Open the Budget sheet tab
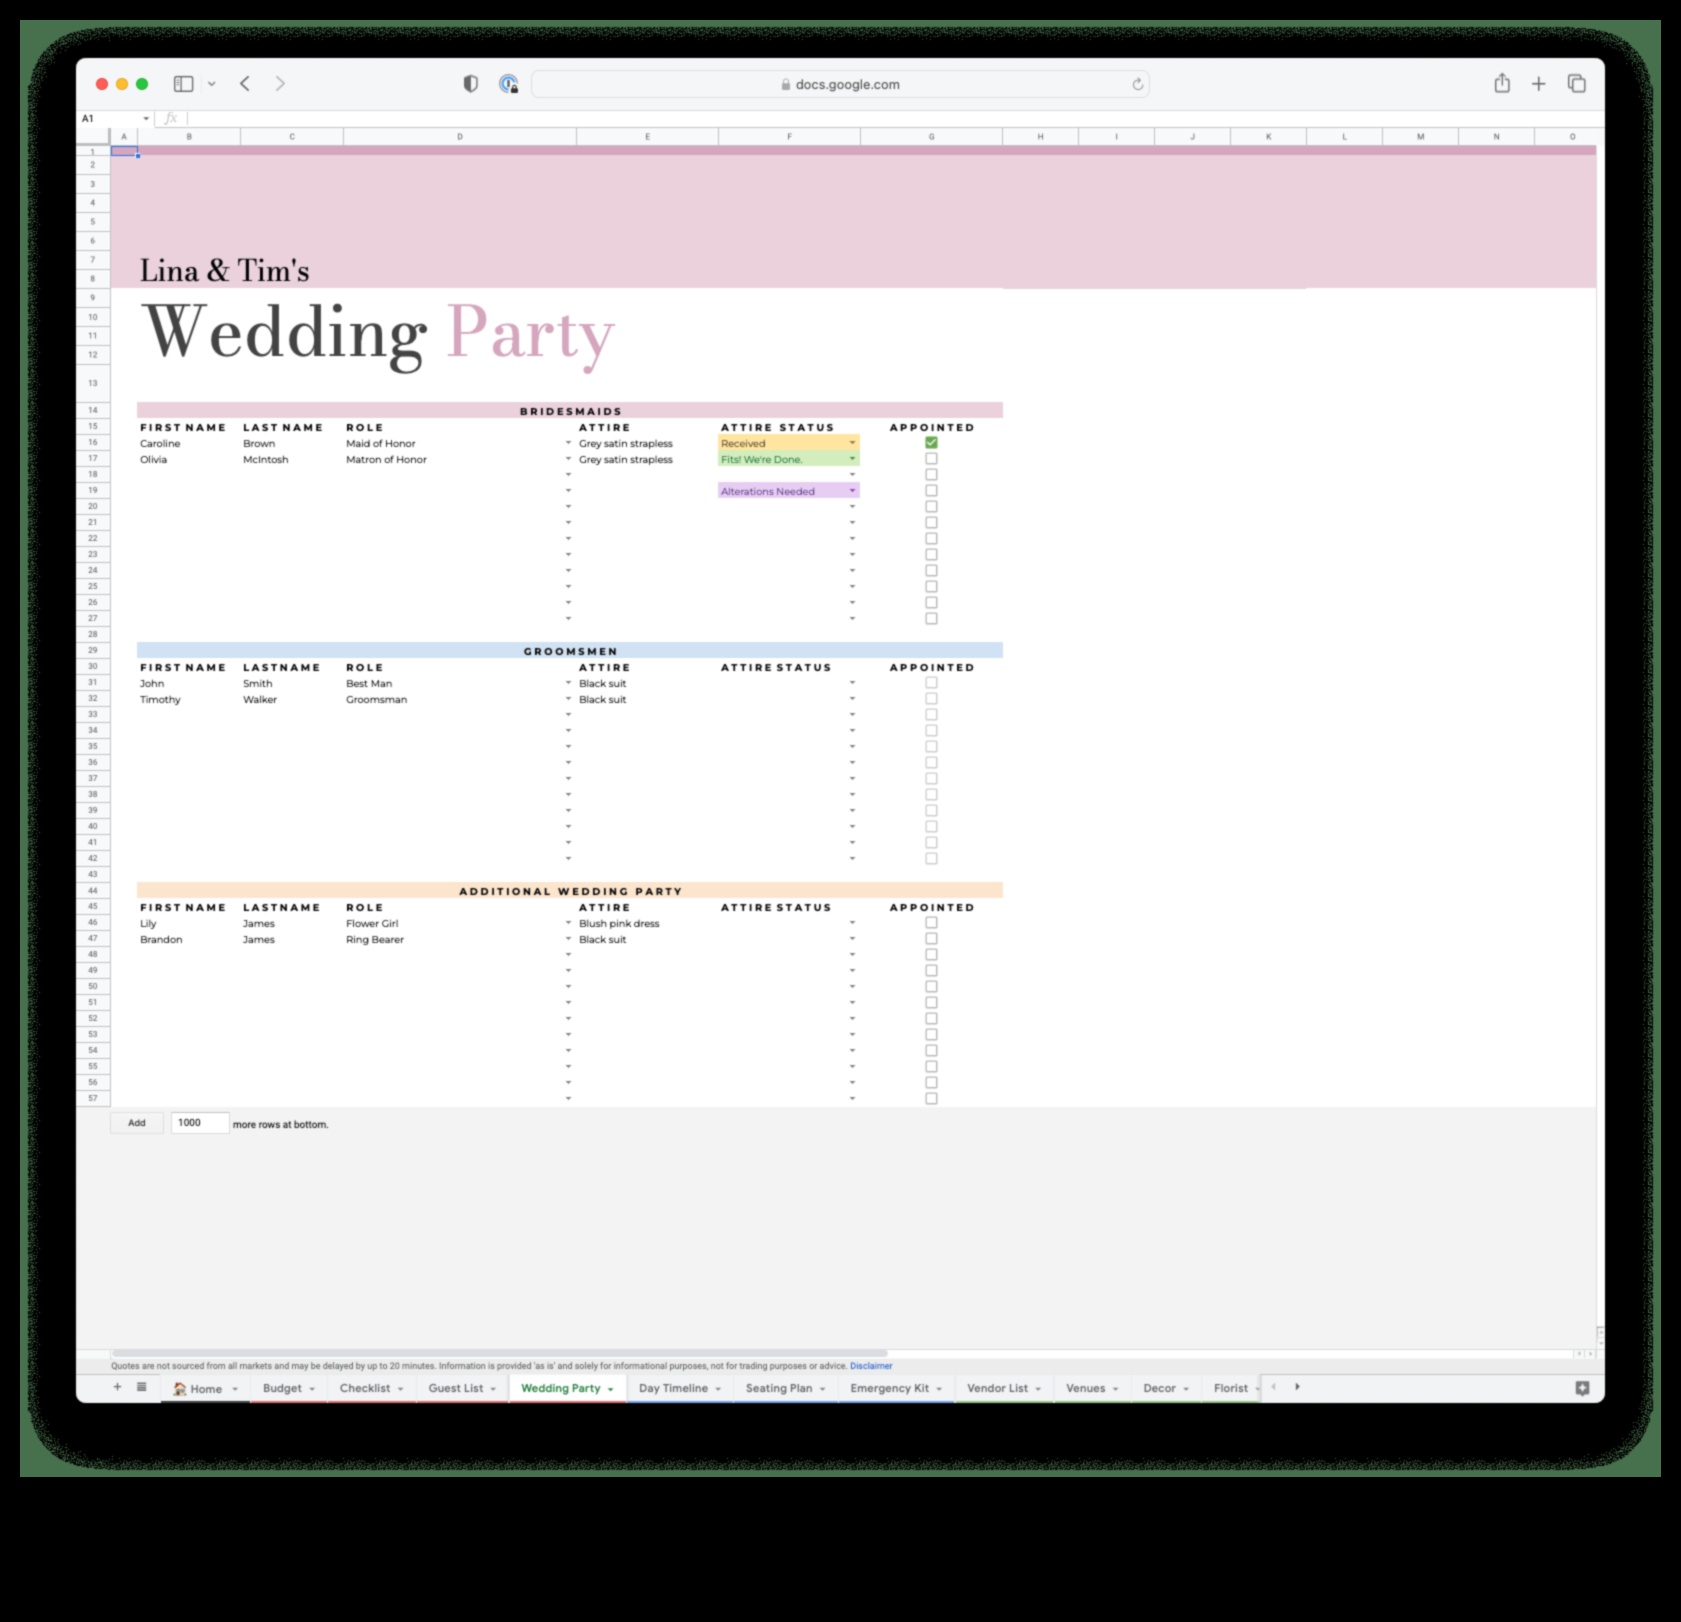The width and height of the screenshot is (1681, 1622). 281,1388
